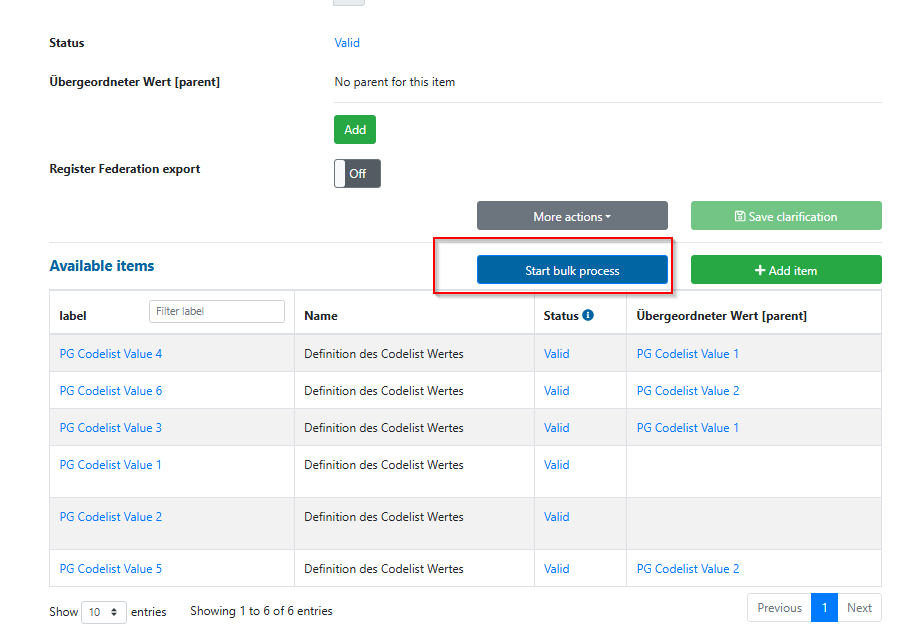Open PG Codelist Value 4 item link

coord(110,354)
